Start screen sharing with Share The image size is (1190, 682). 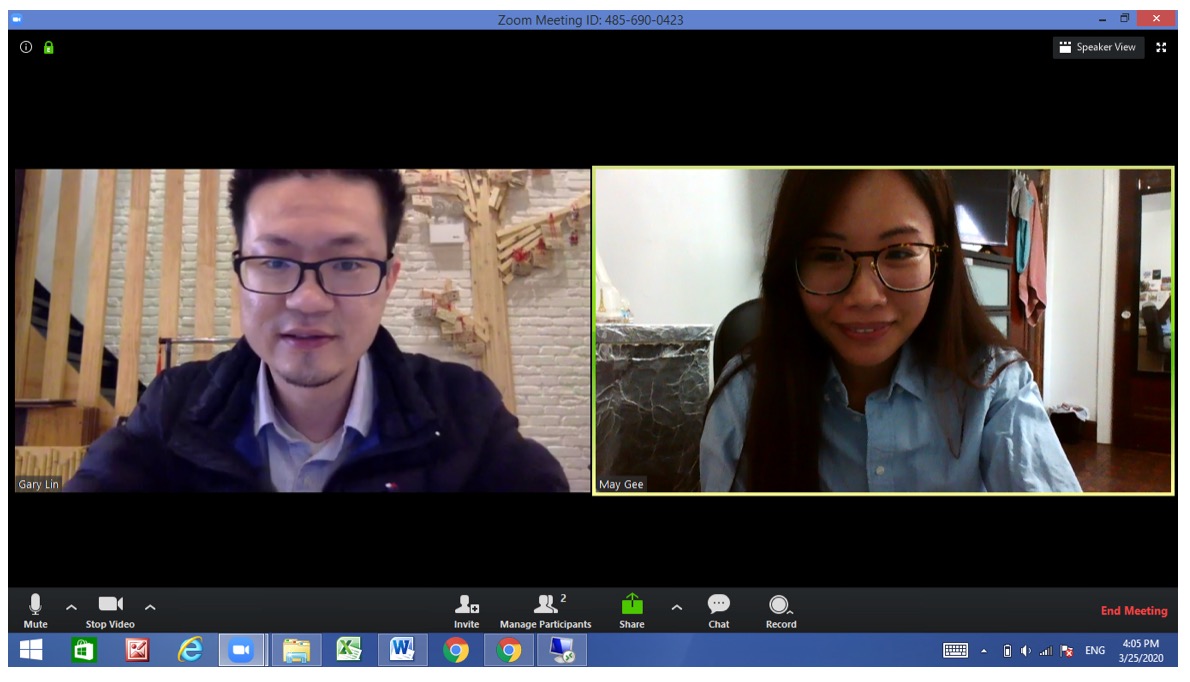coord(631,611)
